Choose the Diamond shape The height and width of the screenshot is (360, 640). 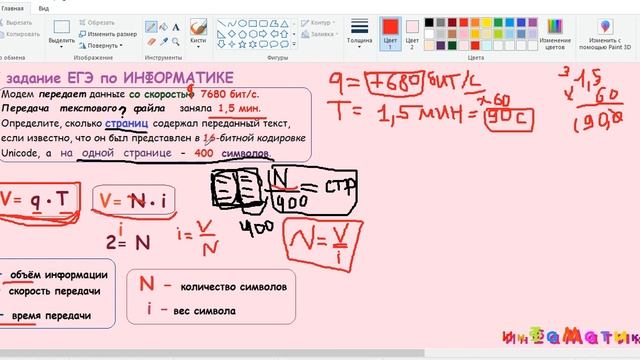[x=232, y=34]
